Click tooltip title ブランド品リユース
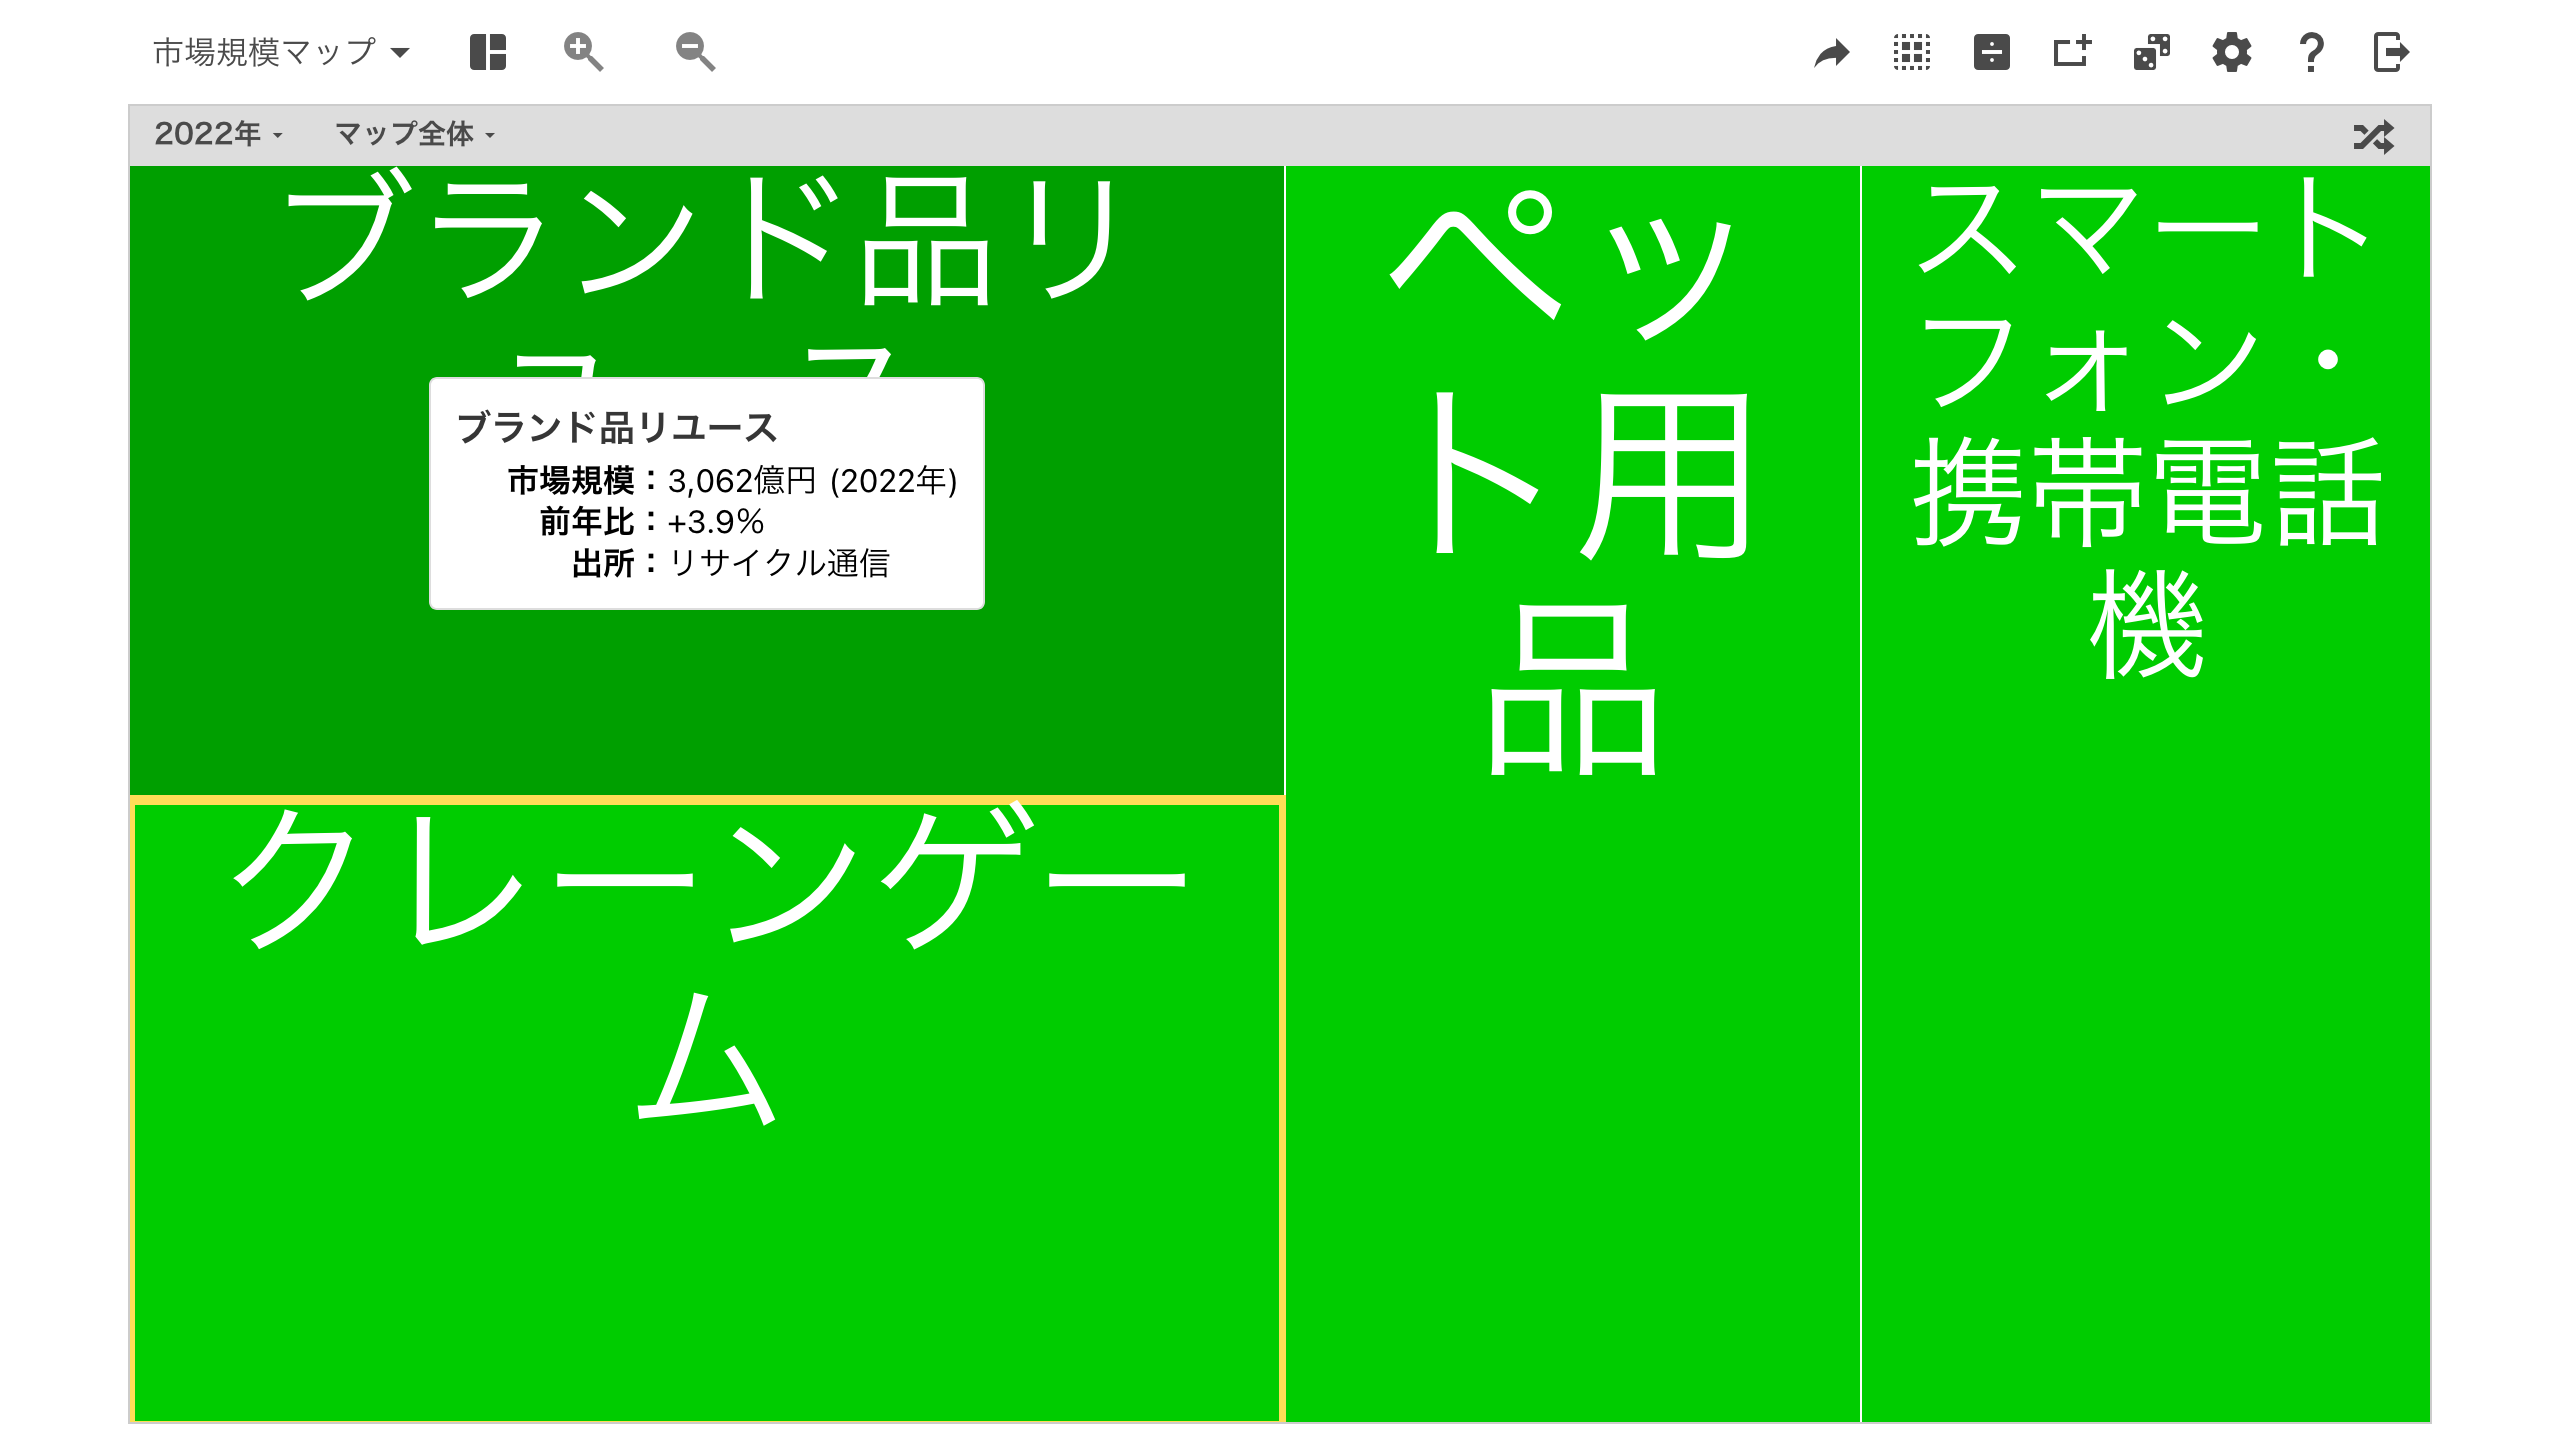Viewport: 2560px width, 1440px height. (617, 428)
